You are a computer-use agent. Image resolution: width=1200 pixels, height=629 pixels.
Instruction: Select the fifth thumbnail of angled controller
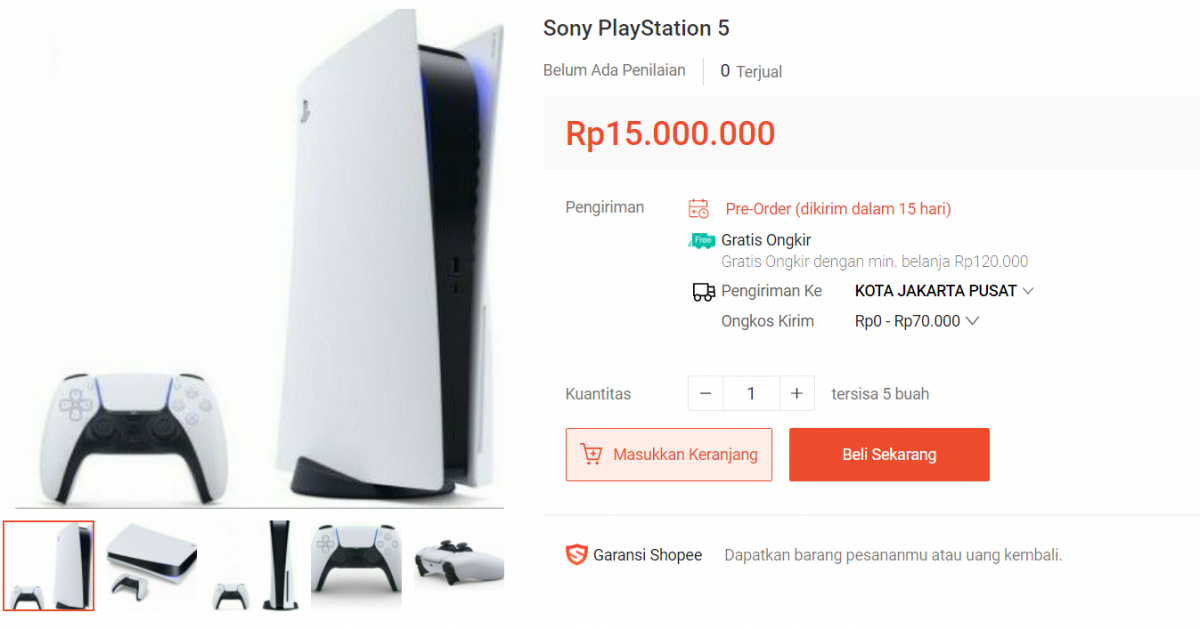point(459,565)
